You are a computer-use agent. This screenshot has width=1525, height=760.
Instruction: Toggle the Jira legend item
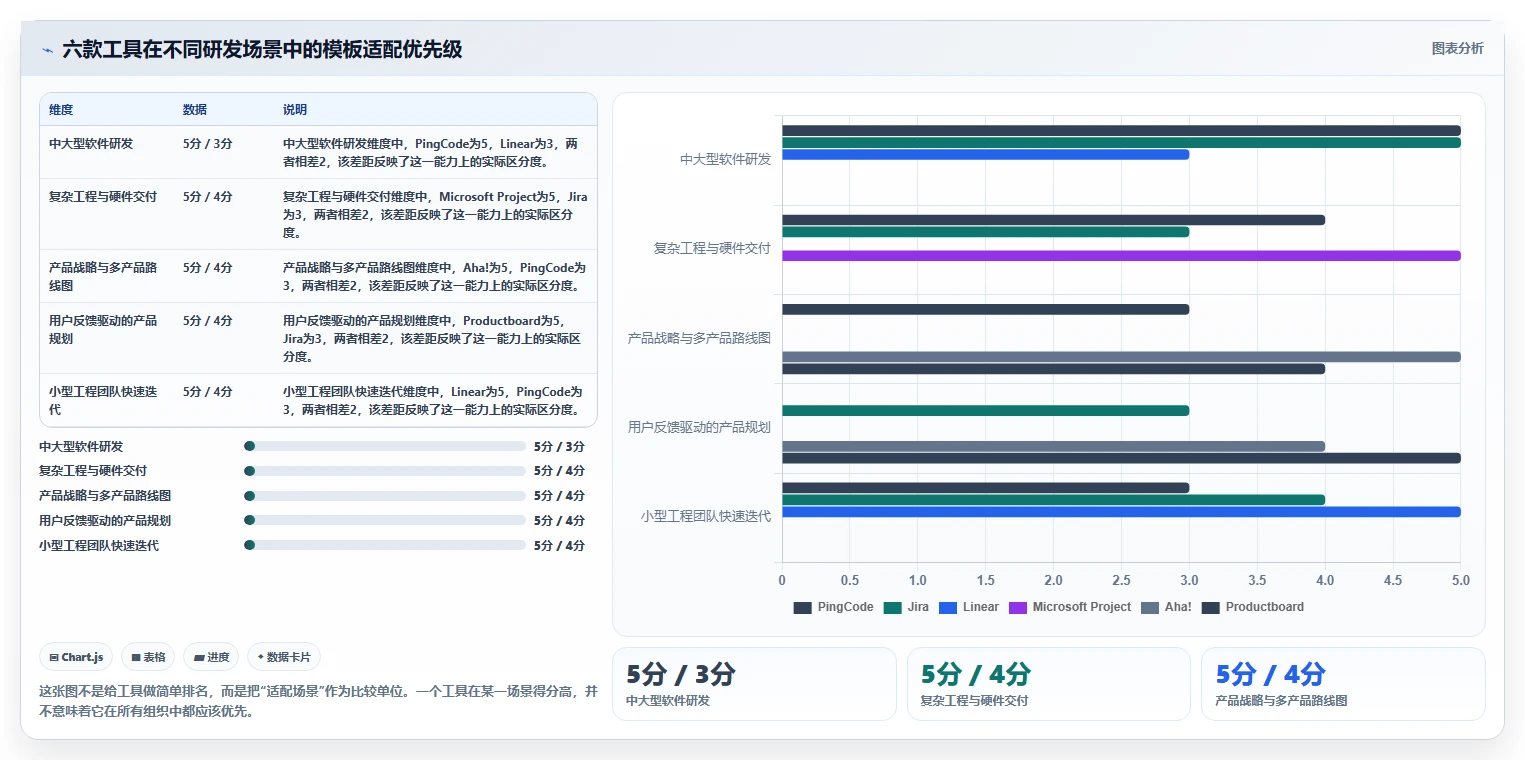click(906, 607)
